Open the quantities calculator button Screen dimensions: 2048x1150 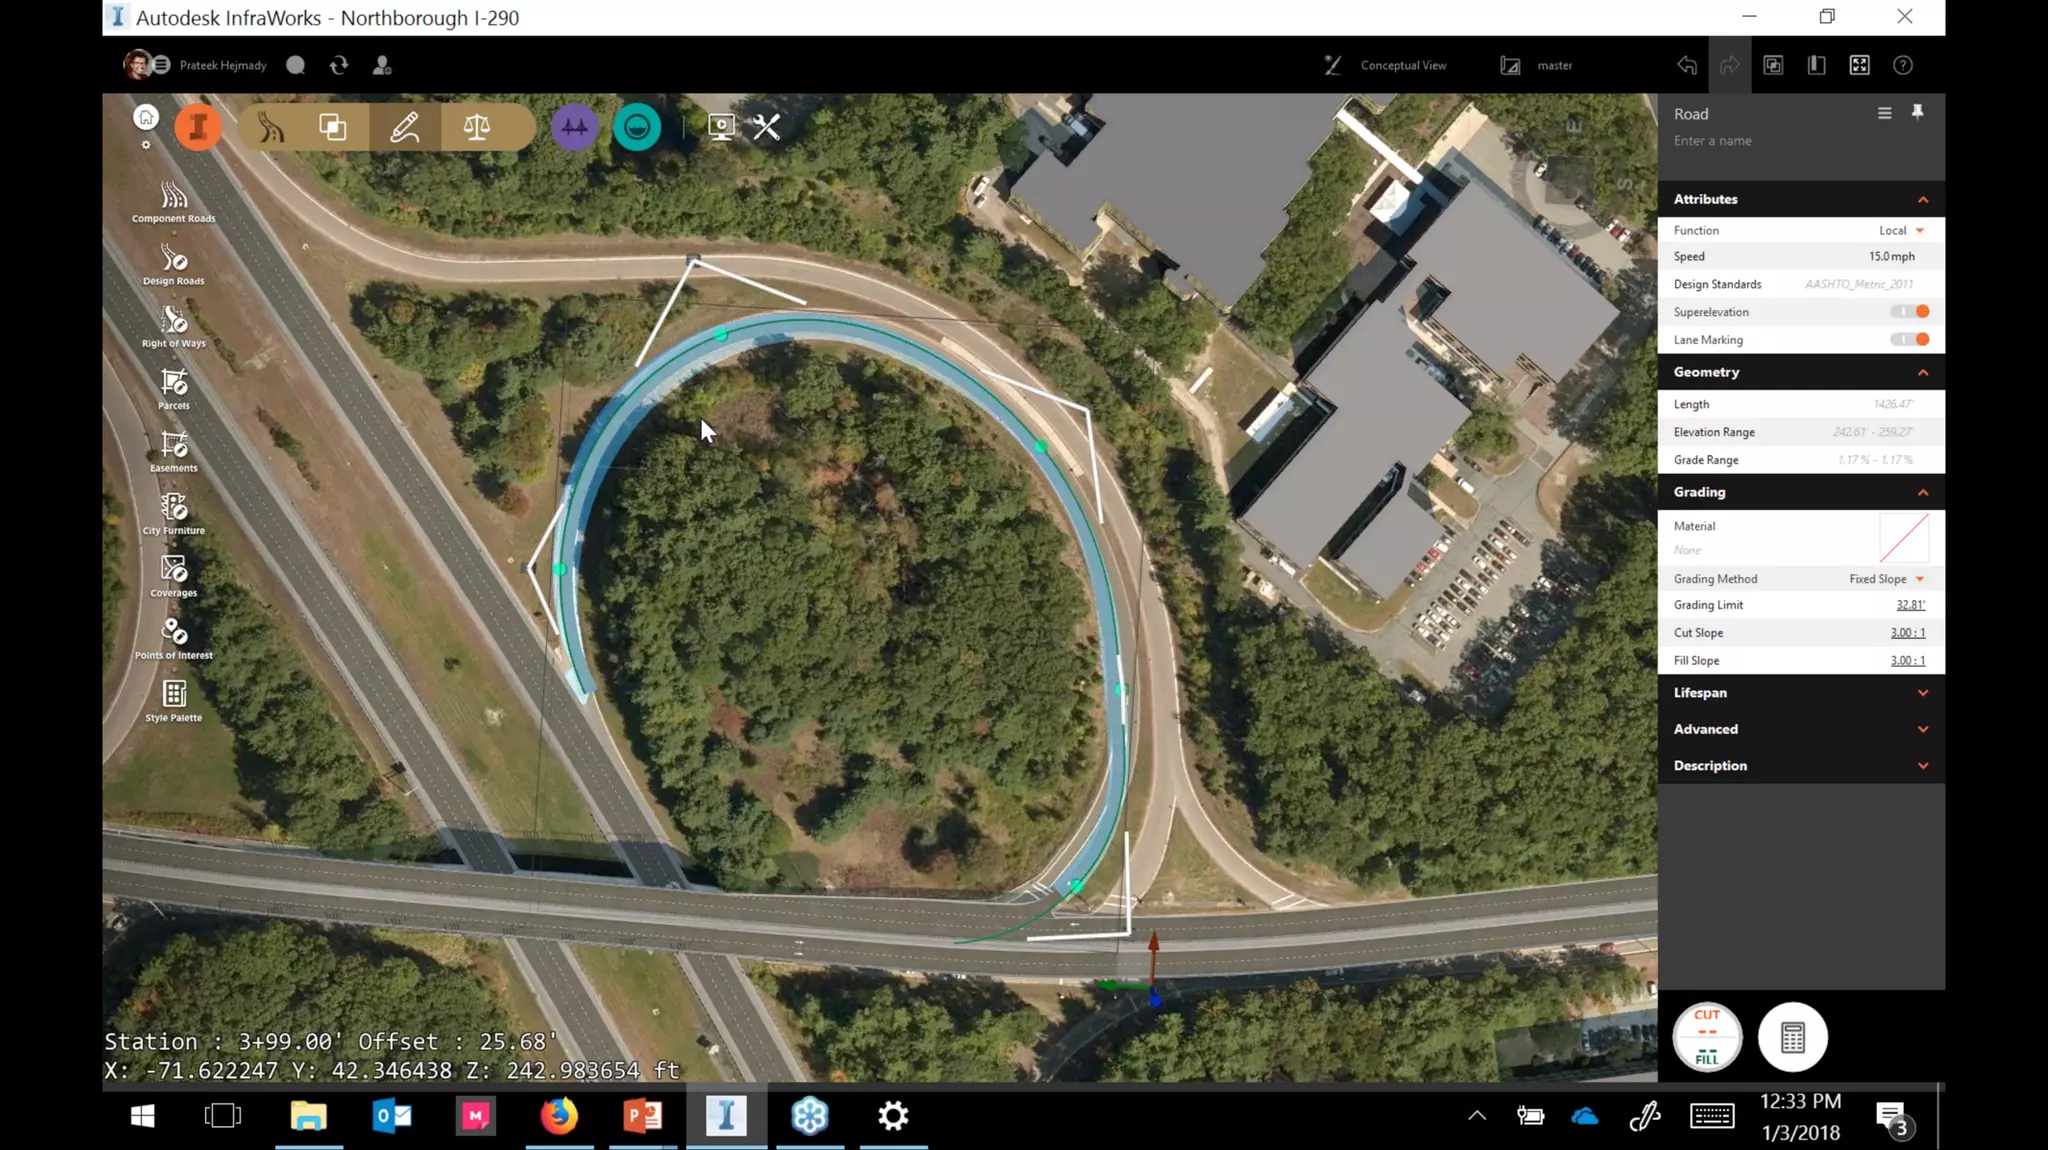tap(1793, 1037)
